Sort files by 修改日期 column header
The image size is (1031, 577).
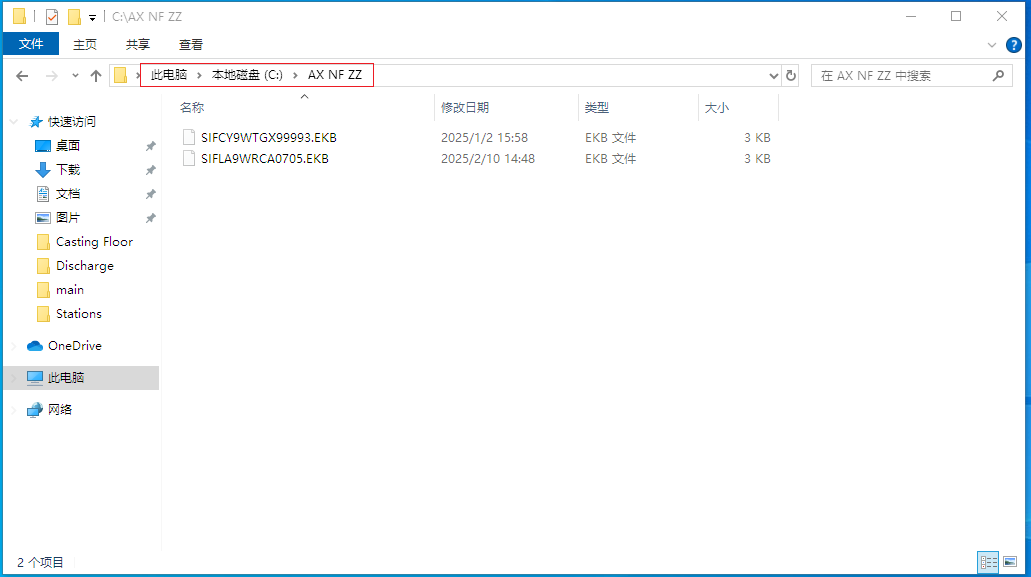pos(465,108)
